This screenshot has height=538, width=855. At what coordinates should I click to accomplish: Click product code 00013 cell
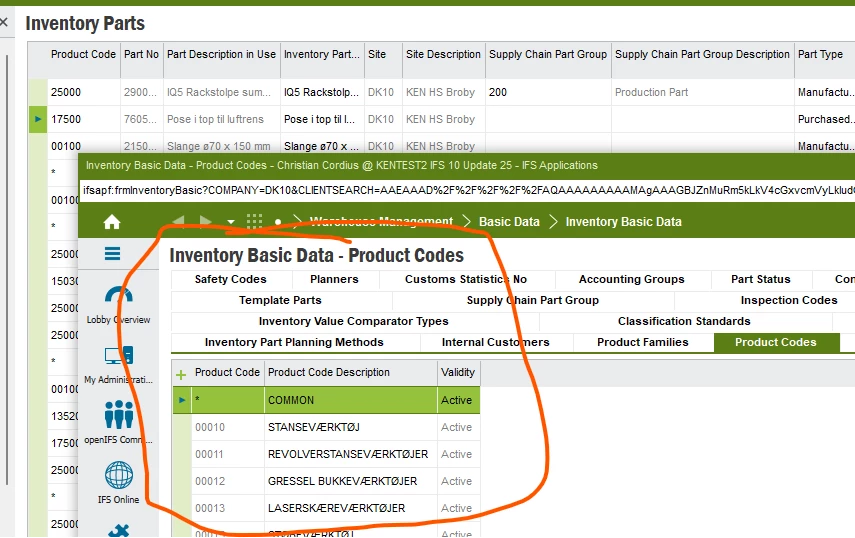click(227, 508)
